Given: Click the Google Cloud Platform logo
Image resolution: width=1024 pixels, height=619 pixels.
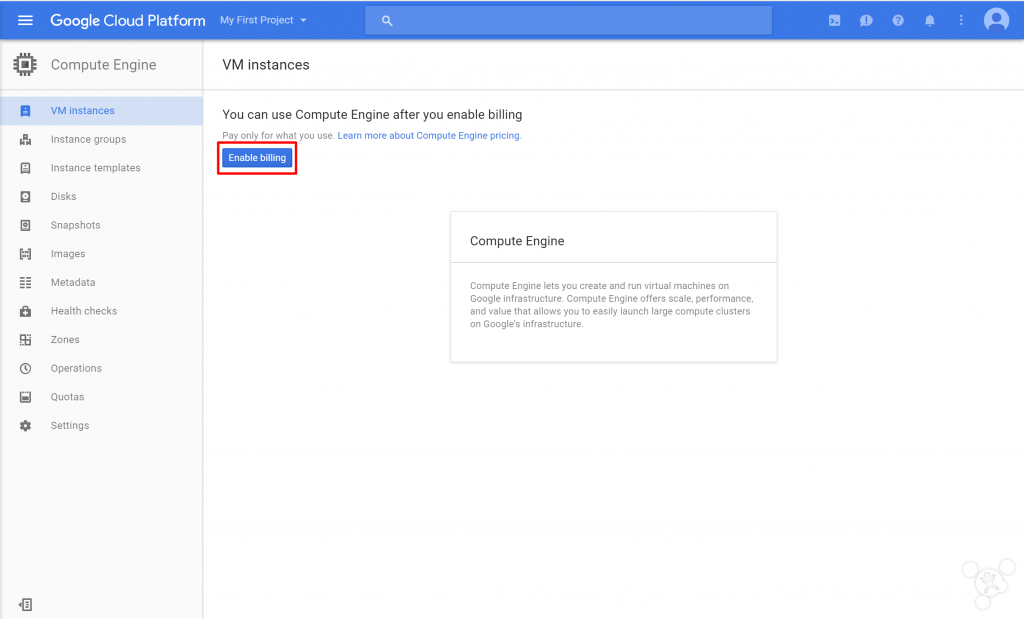Looking at the screenshot, I should [128, 20].
